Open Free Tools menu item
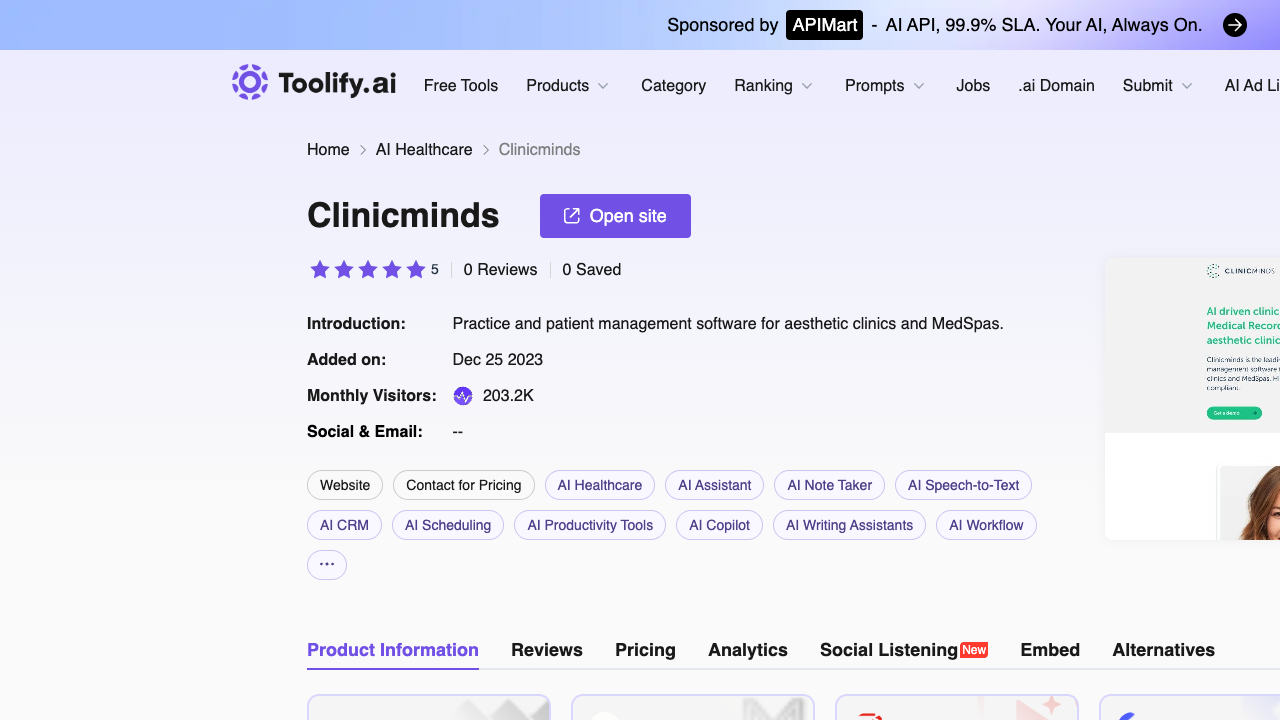 (x=461, y=86)
